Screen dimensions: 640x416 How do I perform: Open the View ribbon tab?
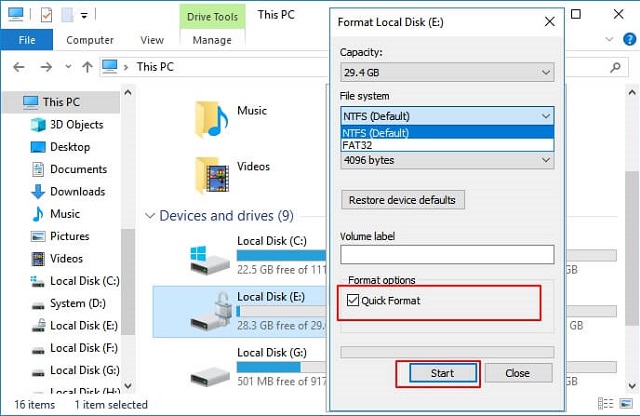tap(152, 40)
